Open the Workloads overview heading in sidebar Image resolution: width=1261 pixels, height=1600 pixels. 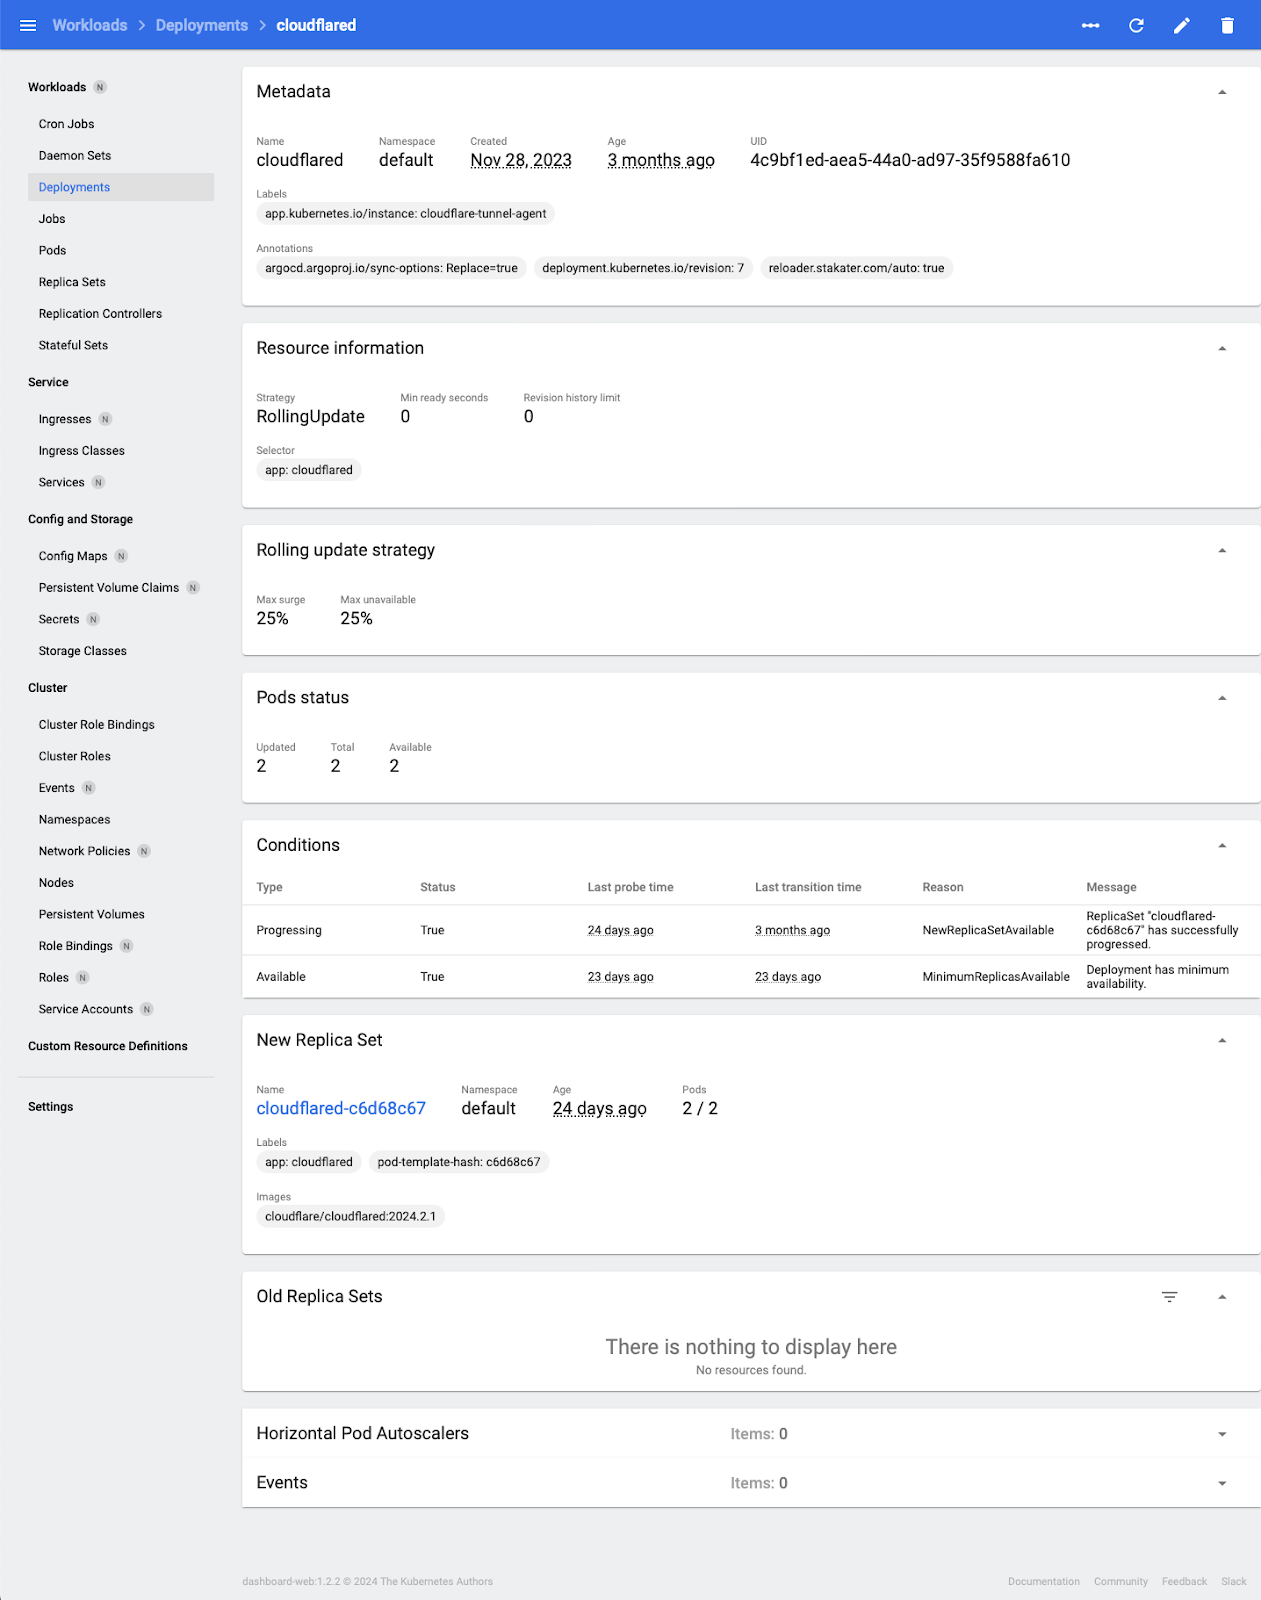click(x=57, y=87)
